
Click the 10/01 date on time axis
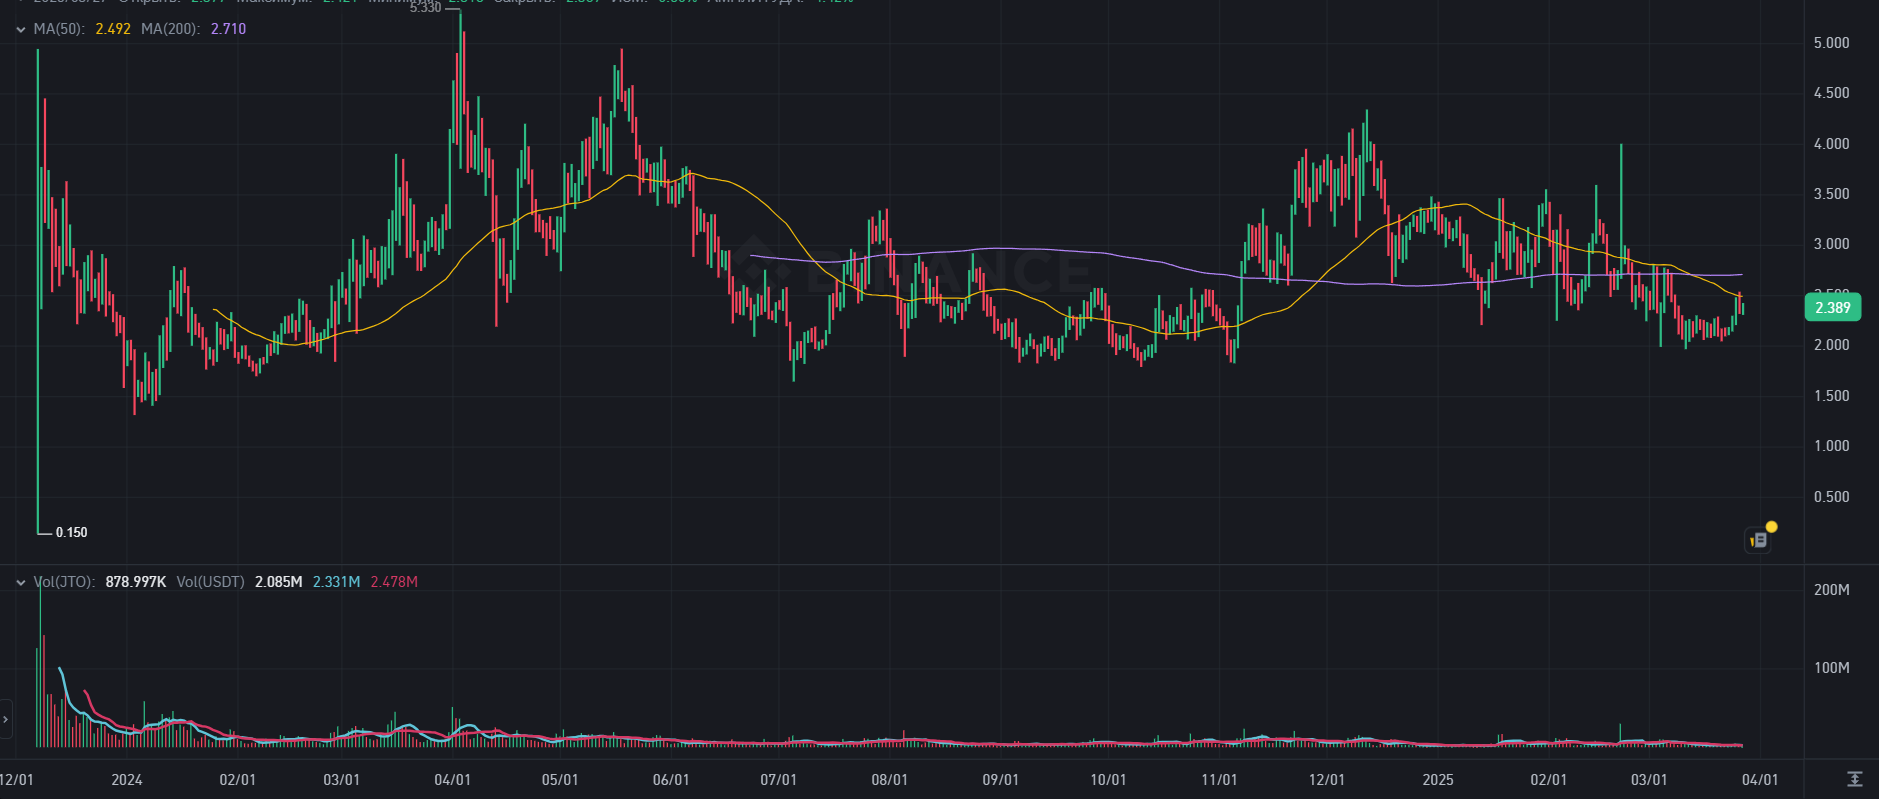[x=1108, y=780]
